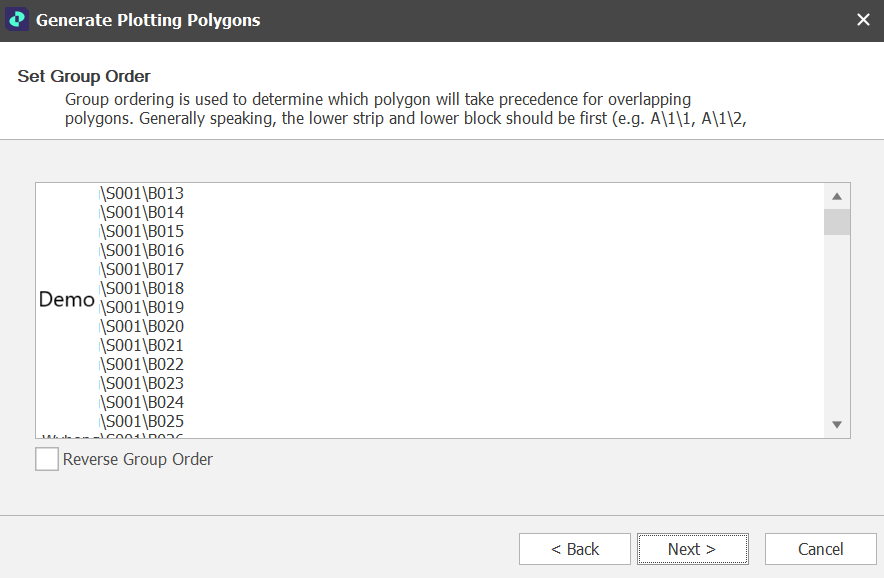884x578 pixels.
Task: Select the S001\B019 group entry
Action: point(142,307)
